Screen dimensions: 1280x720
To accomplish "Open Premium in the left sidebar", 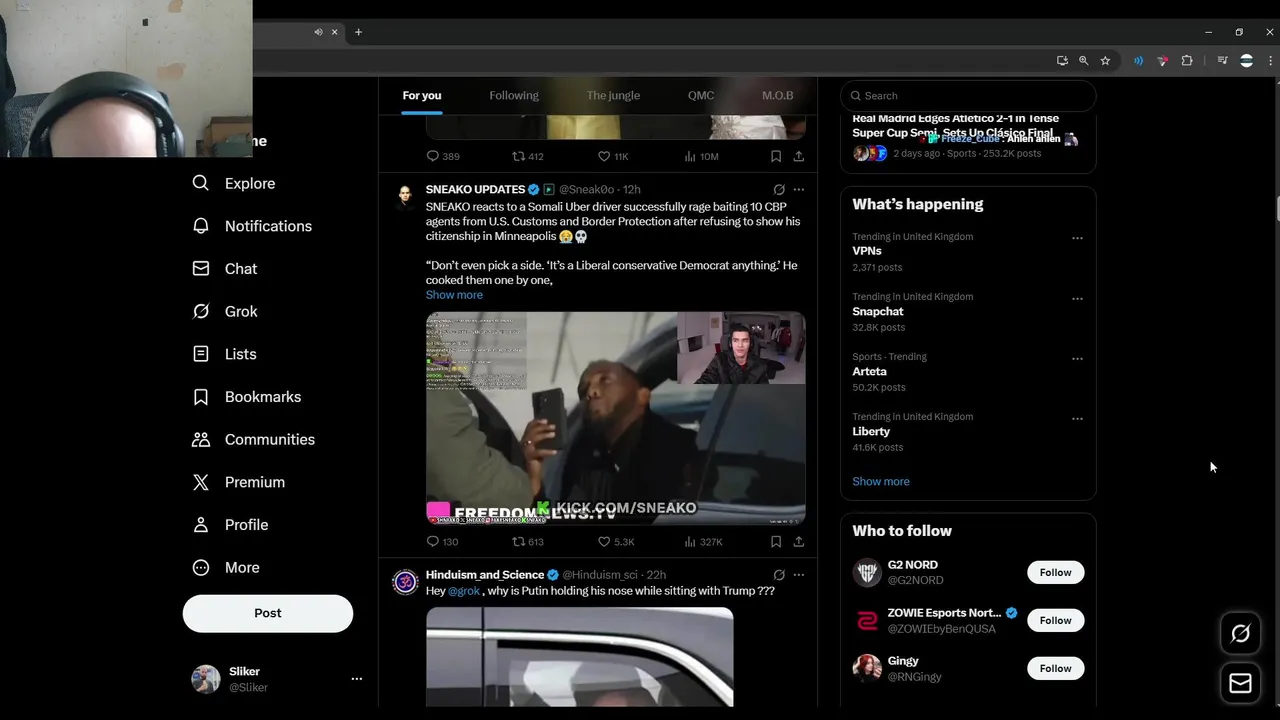I will (x=238, y=482).
